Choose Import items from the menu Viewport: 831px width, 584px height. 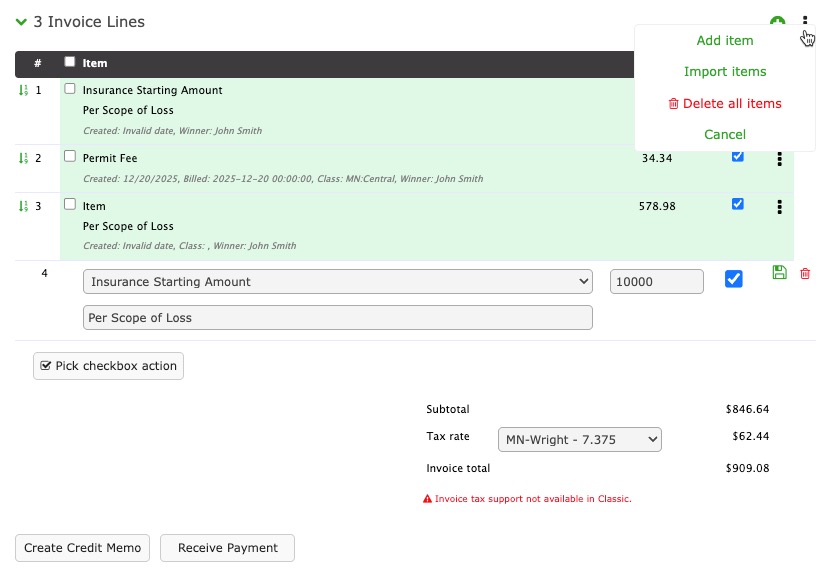pyautogui.click(x=725, y=72)
